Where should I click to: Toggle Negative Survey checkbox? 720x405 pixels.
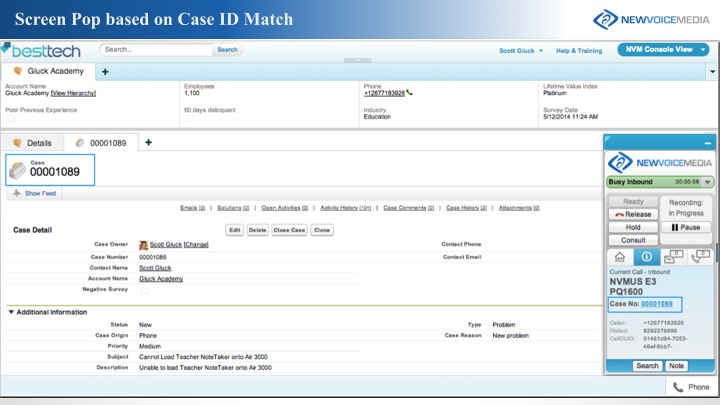(145, 291)
